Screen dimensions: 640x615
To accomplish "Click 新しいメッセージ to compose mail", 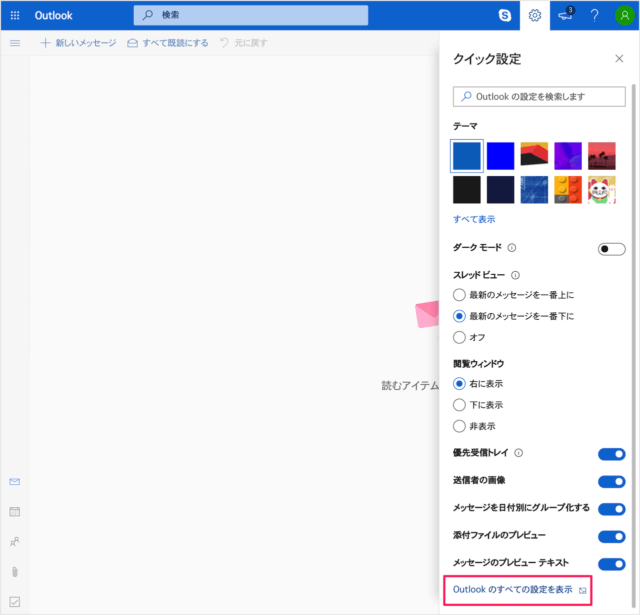I will tap(78, 43).
